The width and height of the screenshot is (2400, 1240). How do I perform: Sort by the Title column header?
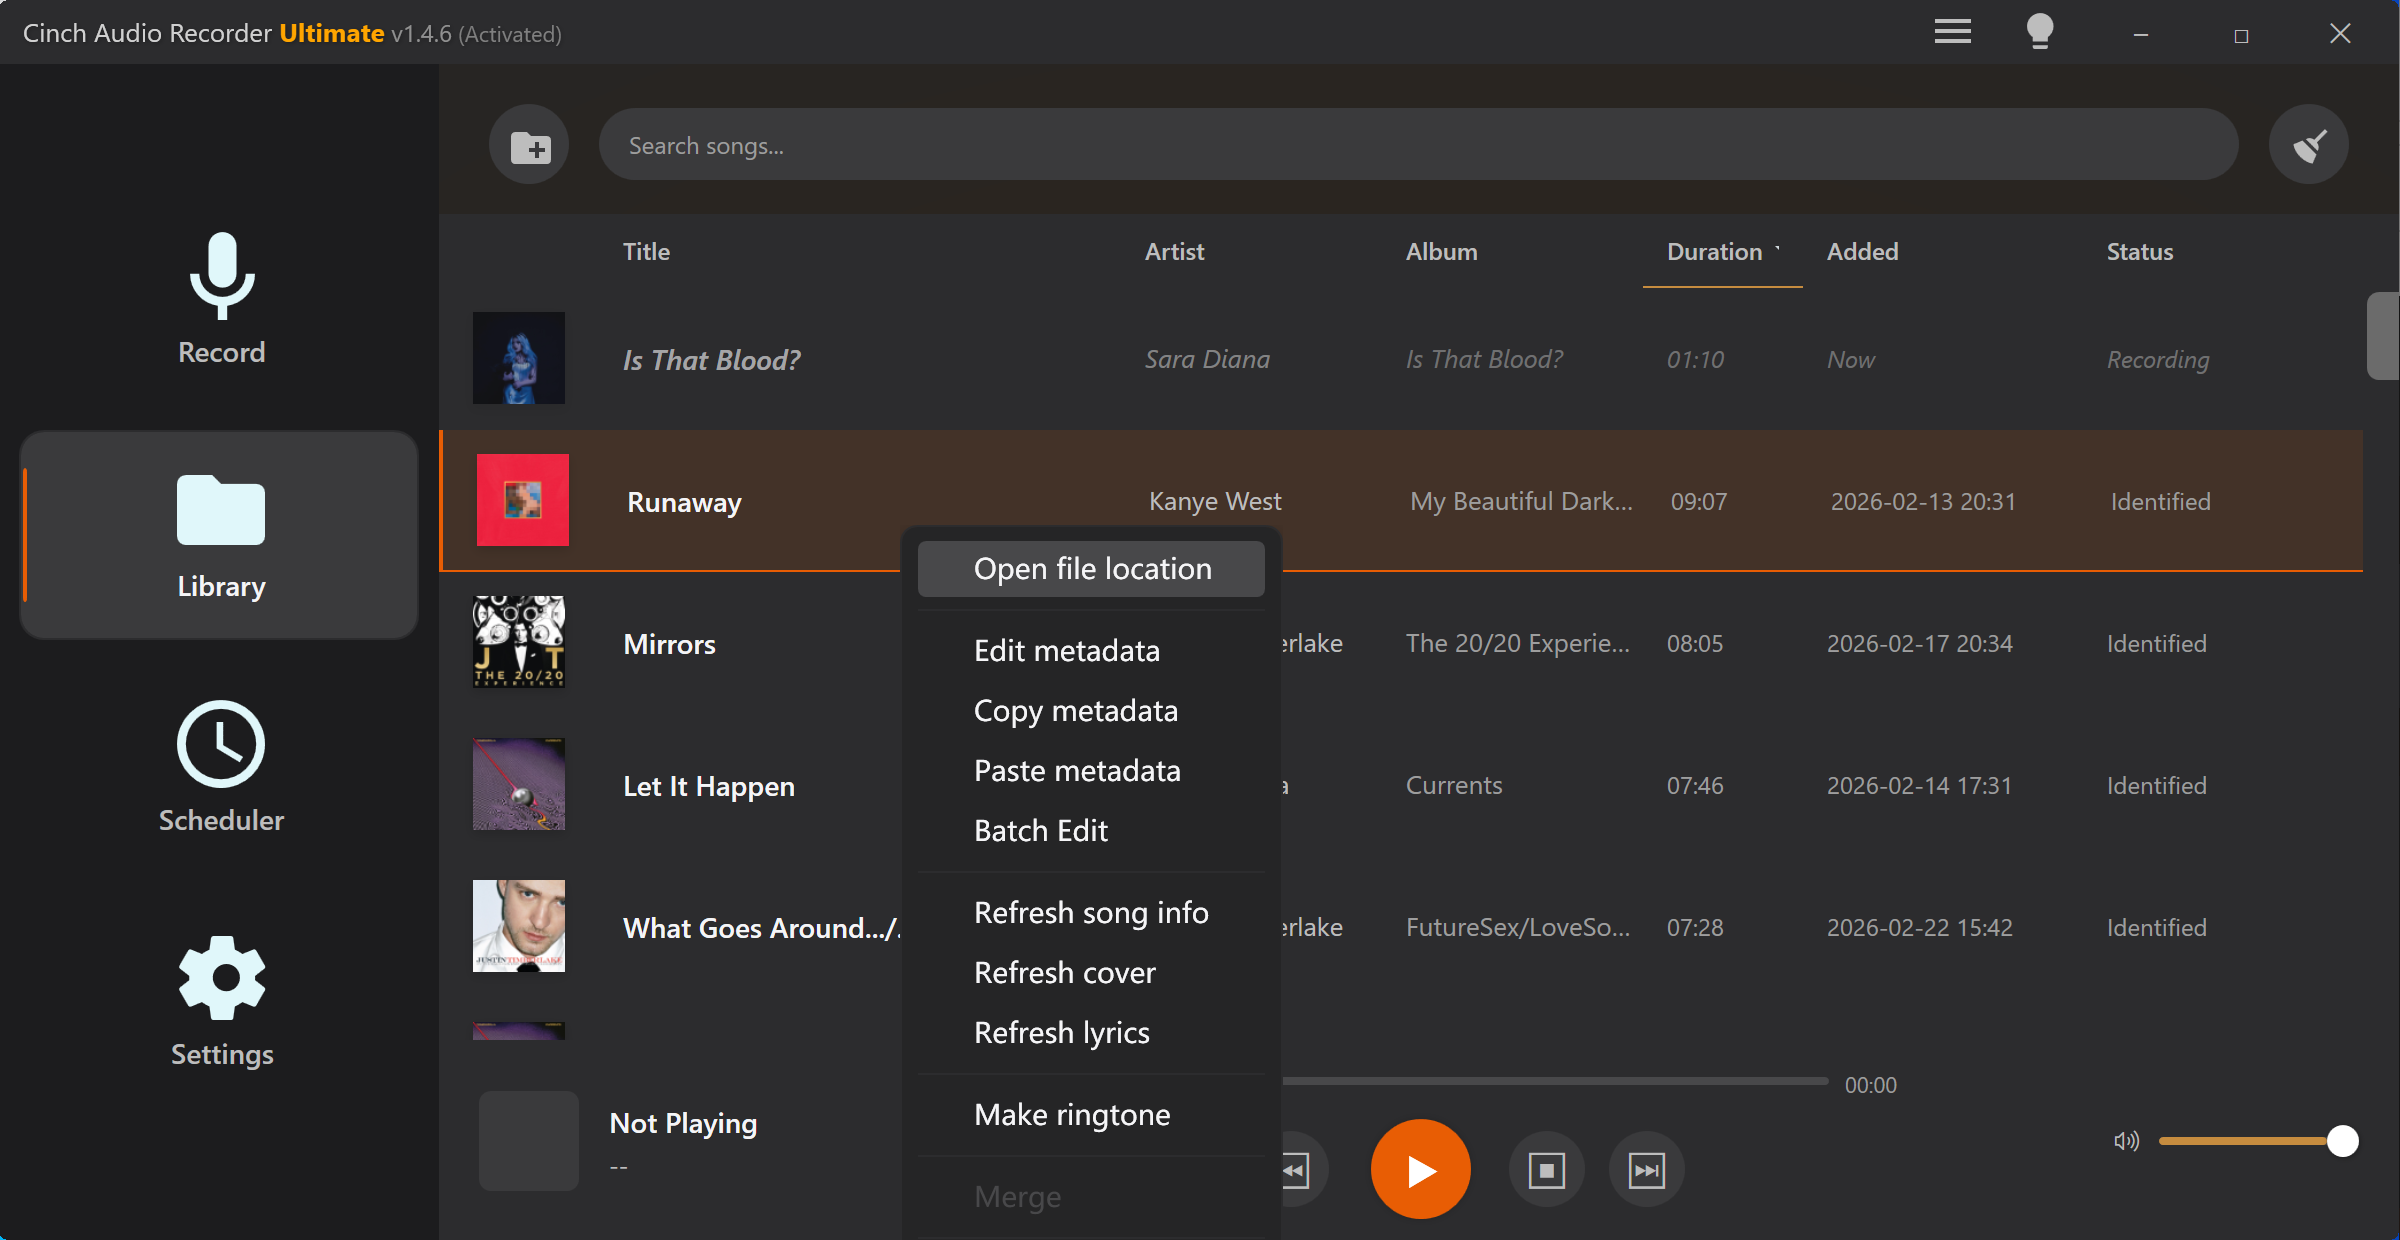click(646, 252)
